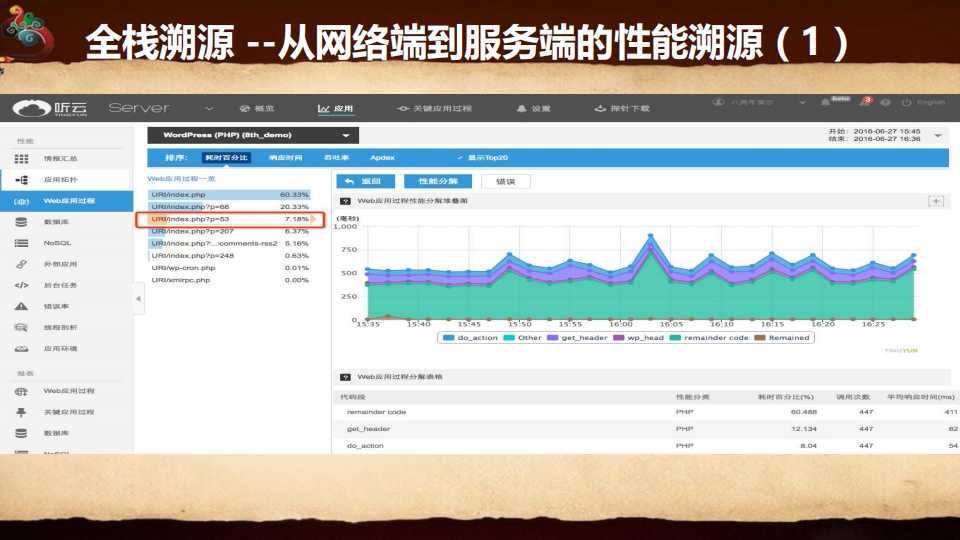960x540 pixels.
Task: Open WordPress (PHP) application dropdown
Action: click(253, 135)
